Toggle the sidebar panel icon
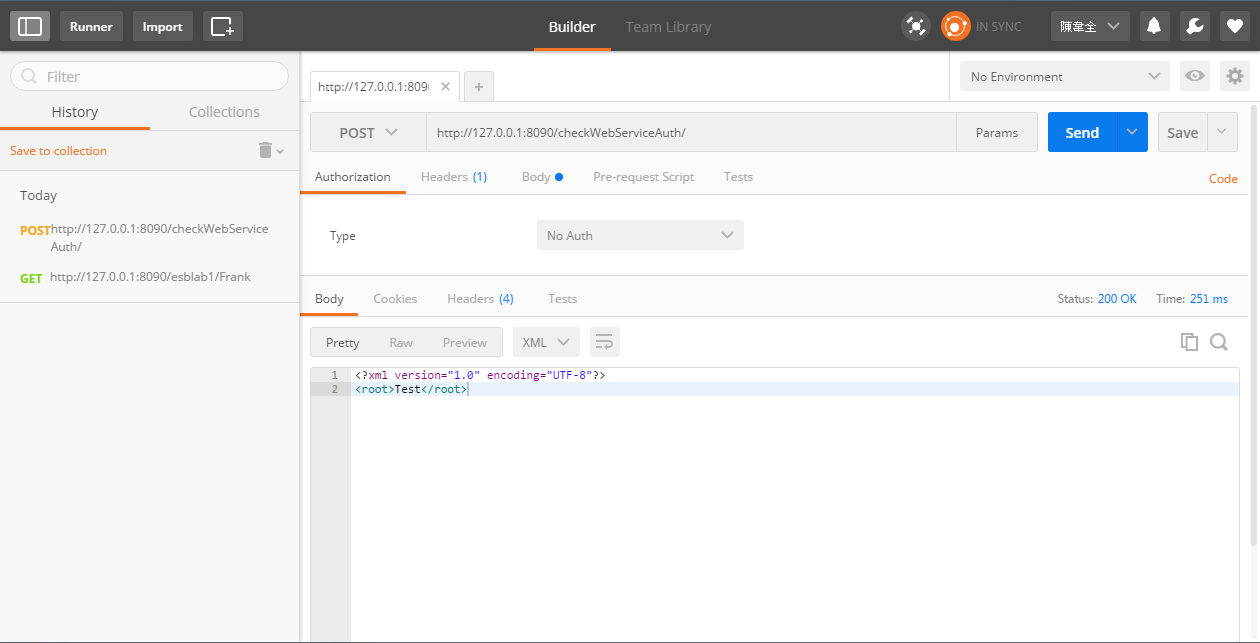The height and width of the screenshot is (643, 1260). [30, 26]
